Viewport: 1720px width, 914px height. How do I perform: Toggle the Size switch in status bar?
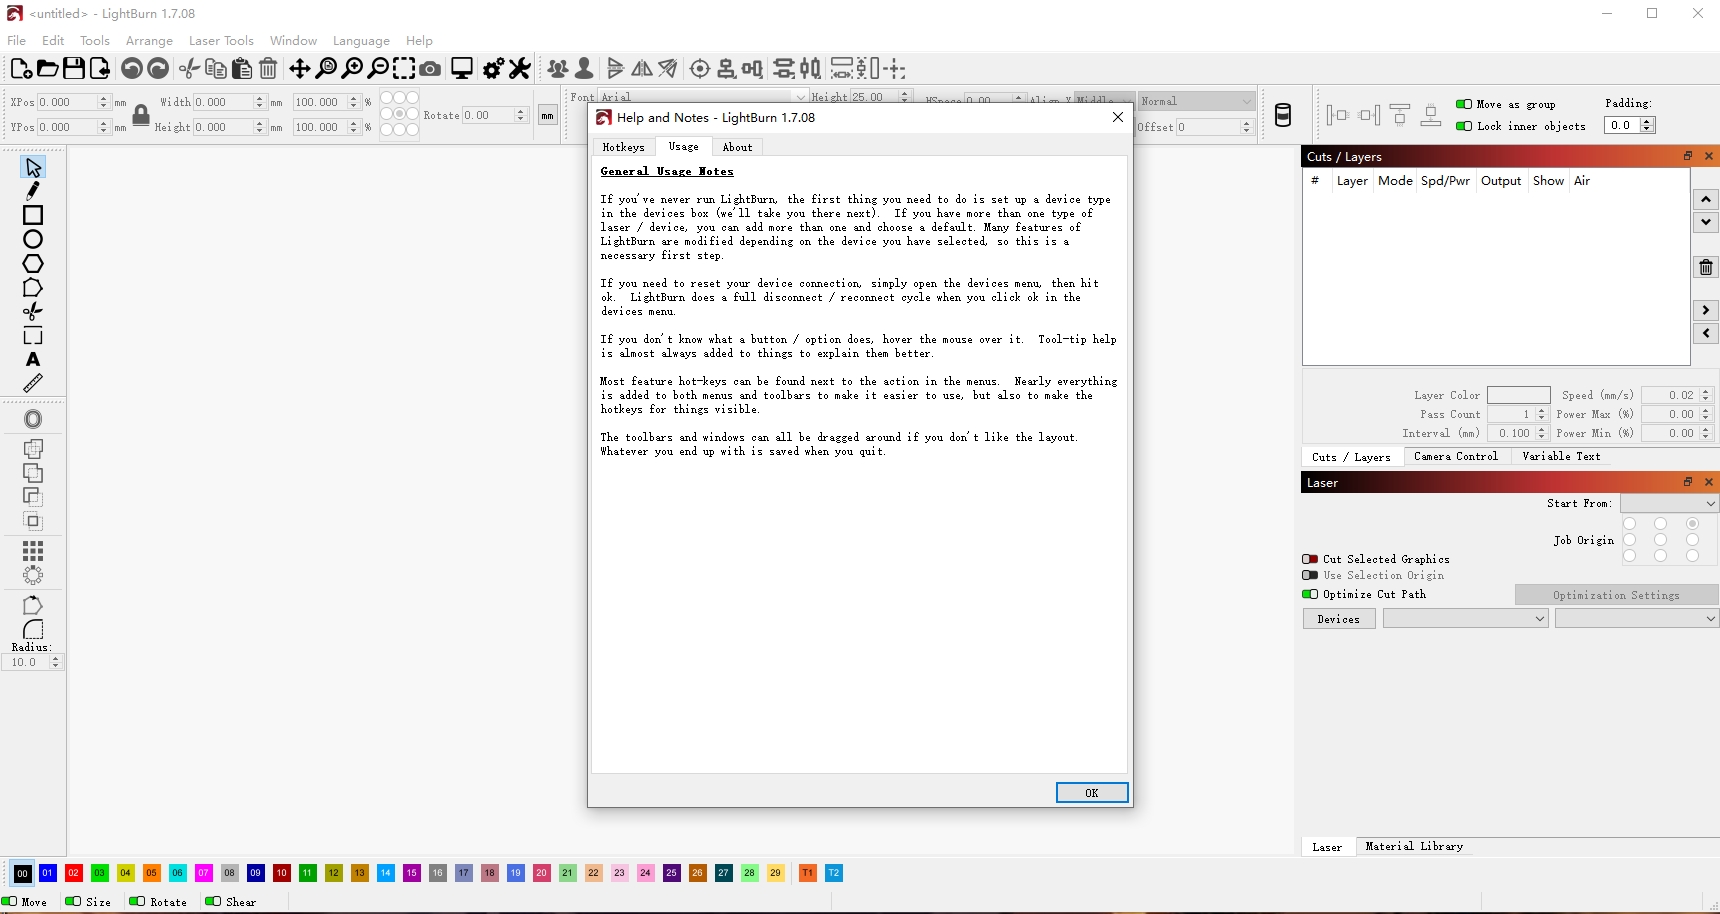73,901
